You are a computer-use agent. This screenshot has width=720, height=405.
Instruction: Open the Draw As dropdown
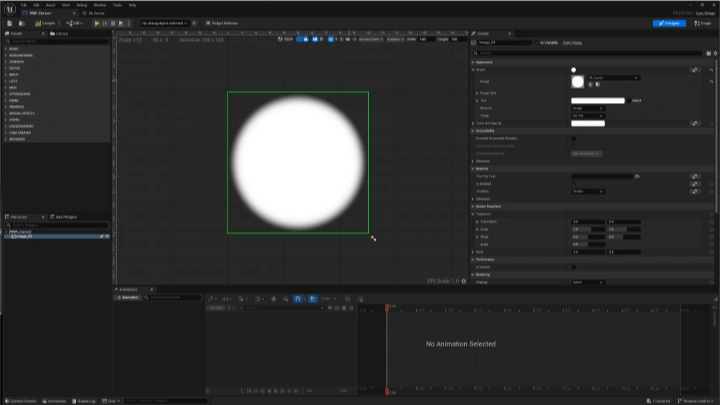pos(588,108)
